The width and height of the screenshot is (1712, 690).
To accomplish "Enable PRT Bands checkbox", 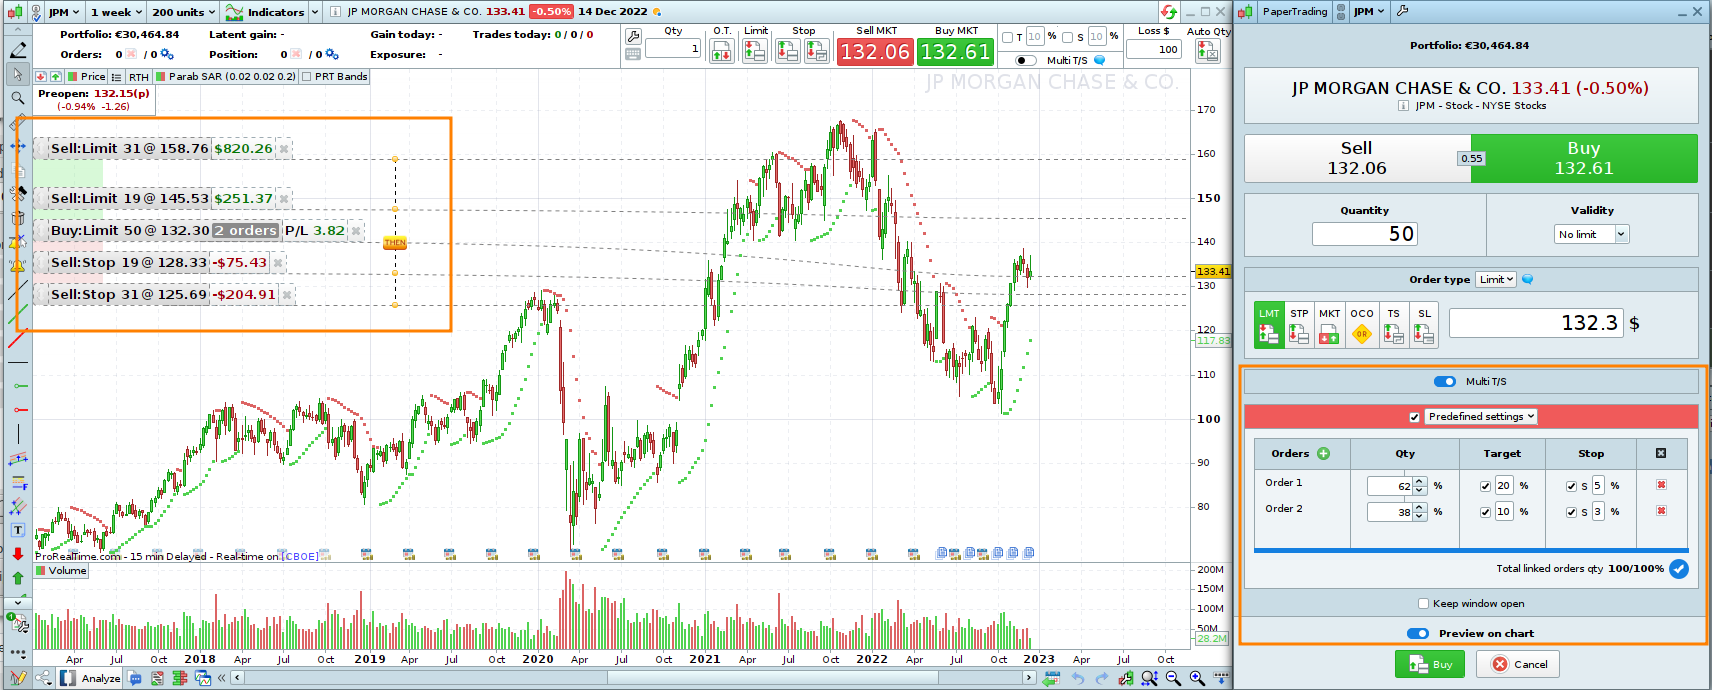I will pyautogui.click(x=306, y=77).
